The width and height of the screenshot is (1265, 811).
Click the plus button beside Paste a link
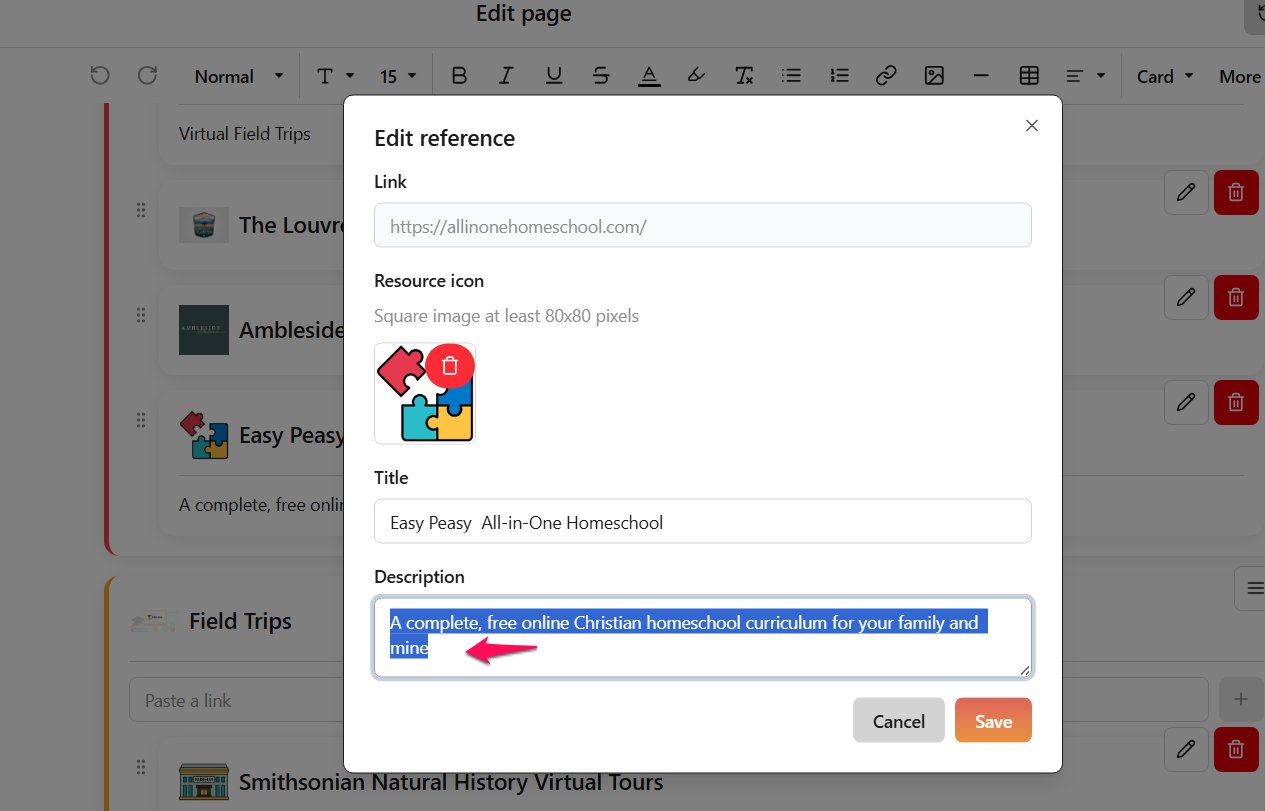[1241, 700]
